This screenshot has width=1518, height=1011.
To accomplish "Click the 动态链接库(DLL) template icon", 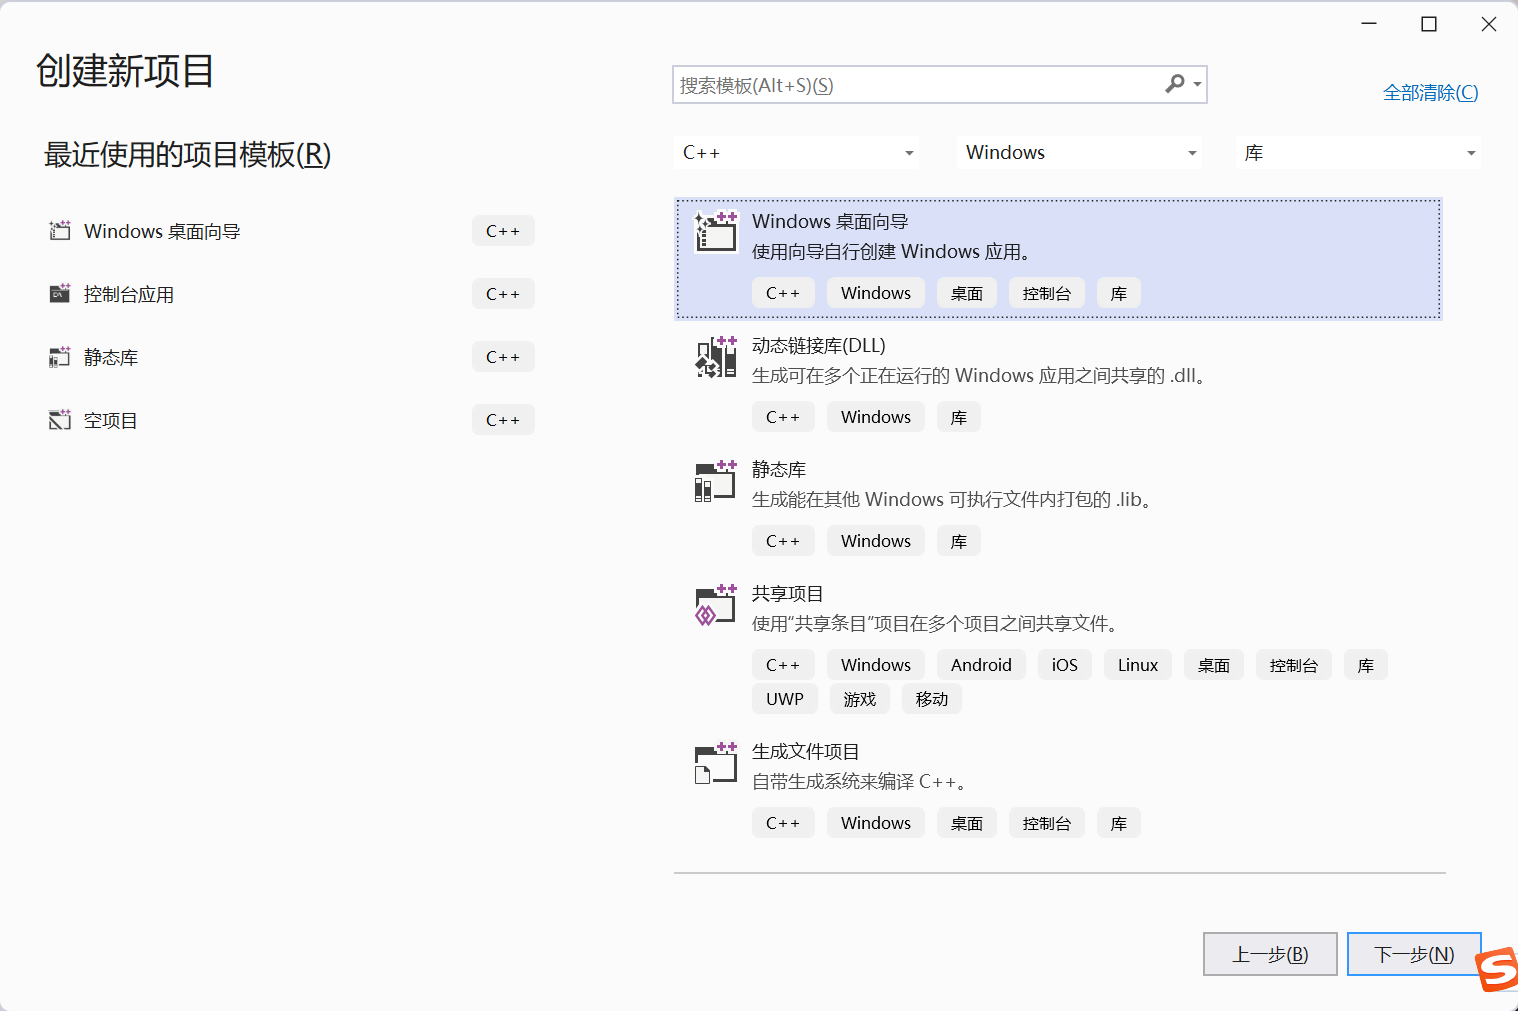I will [716, 356].
